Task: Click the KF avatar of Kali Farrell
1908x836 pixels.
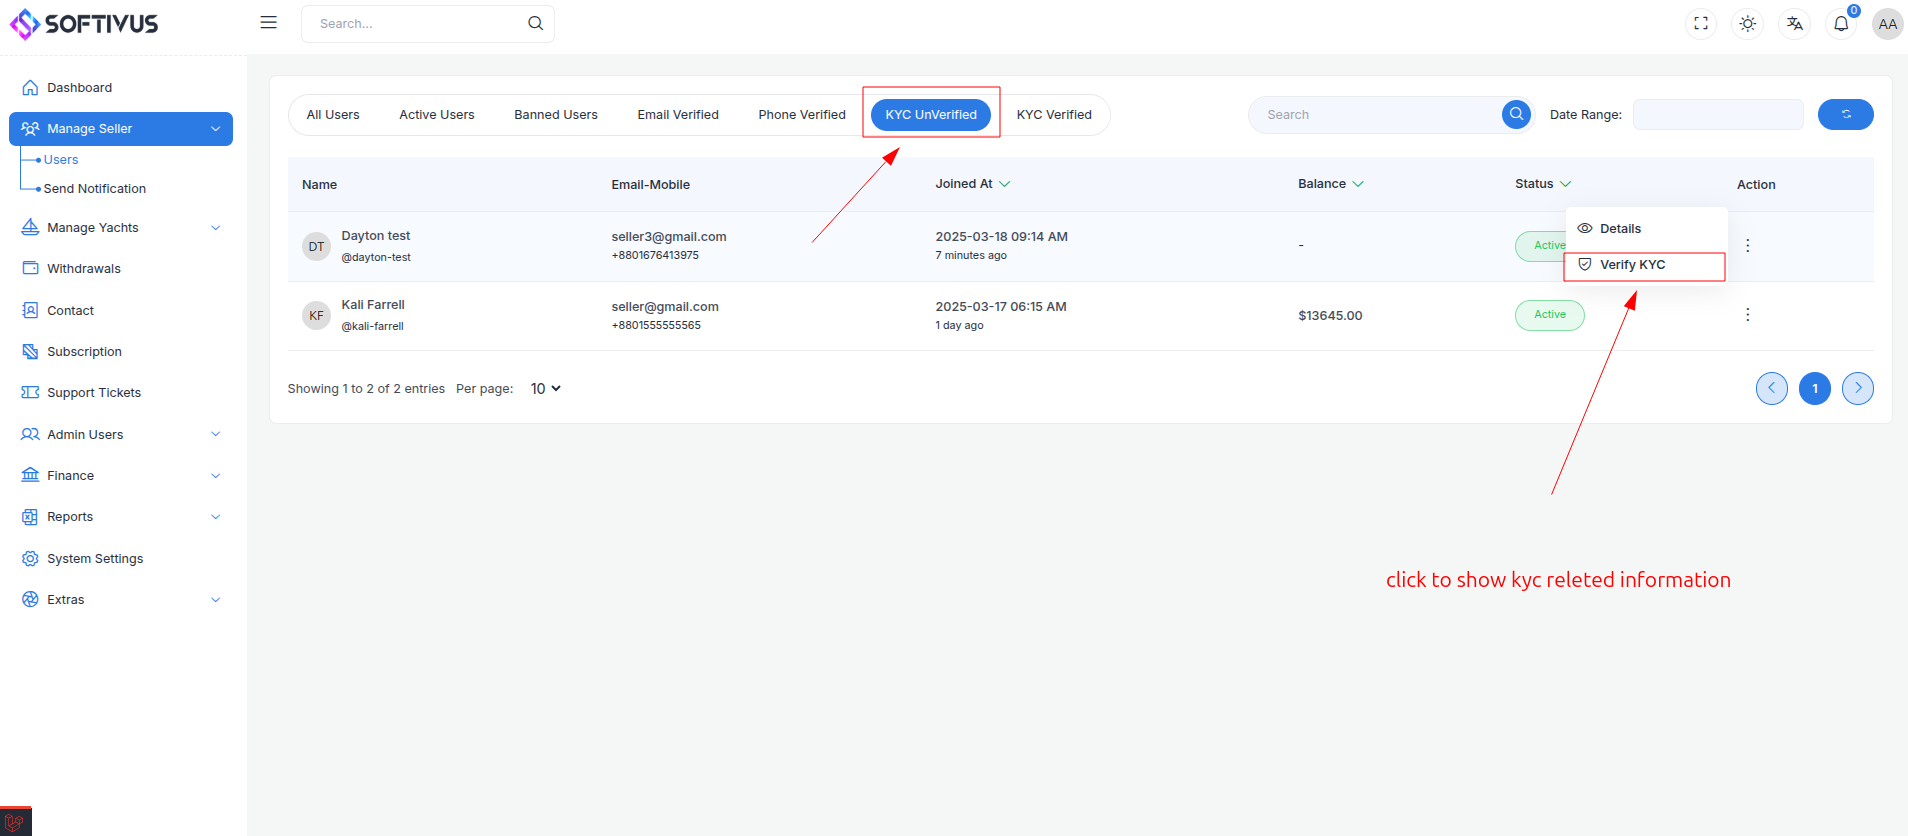Action: pyautogui.click(x=316, y=315)
